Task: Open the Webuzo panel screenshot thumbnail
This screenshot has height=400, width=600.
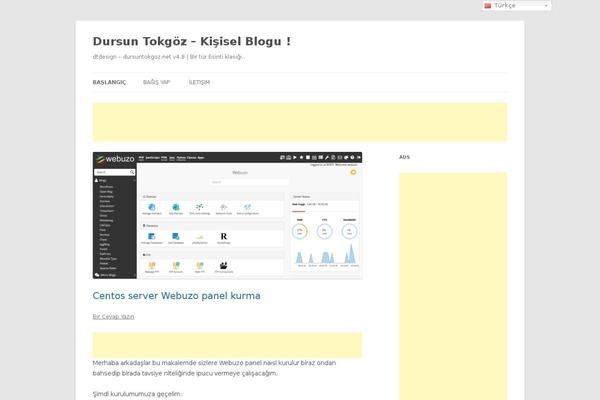Action: coord(227,216)
